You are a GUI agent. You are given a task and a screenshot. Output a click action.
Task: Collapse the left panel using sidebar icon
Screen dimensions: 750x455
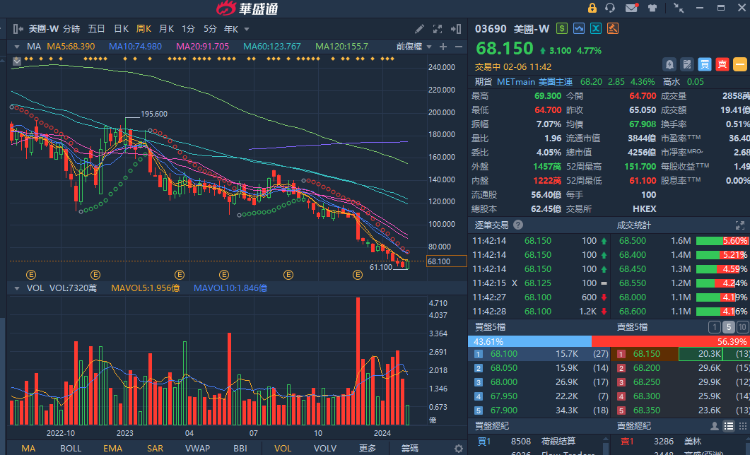point(18,29)
